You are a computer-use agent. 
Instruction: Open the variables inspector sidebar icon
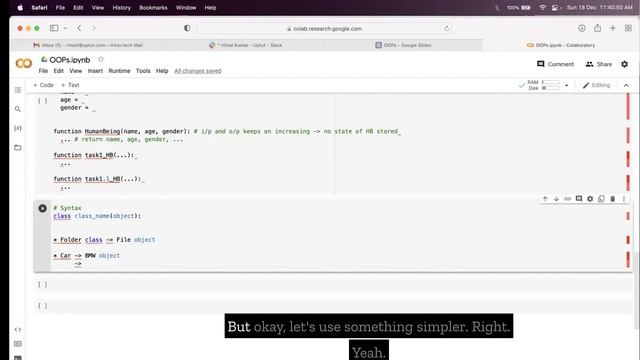(x=18, y=128)
